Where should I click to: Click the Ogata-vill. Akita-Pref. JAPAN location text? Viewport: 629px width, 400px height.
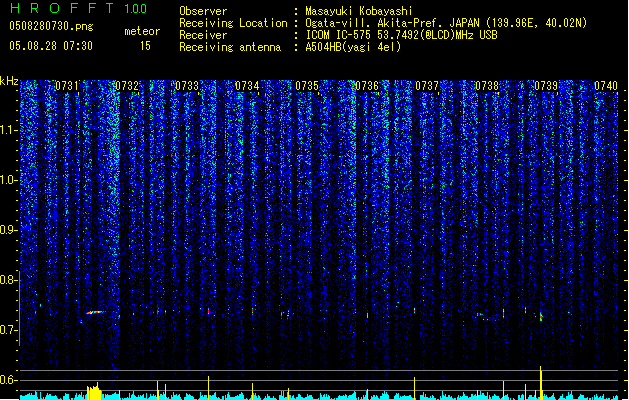pyautogui.click(x=446, y=23)
